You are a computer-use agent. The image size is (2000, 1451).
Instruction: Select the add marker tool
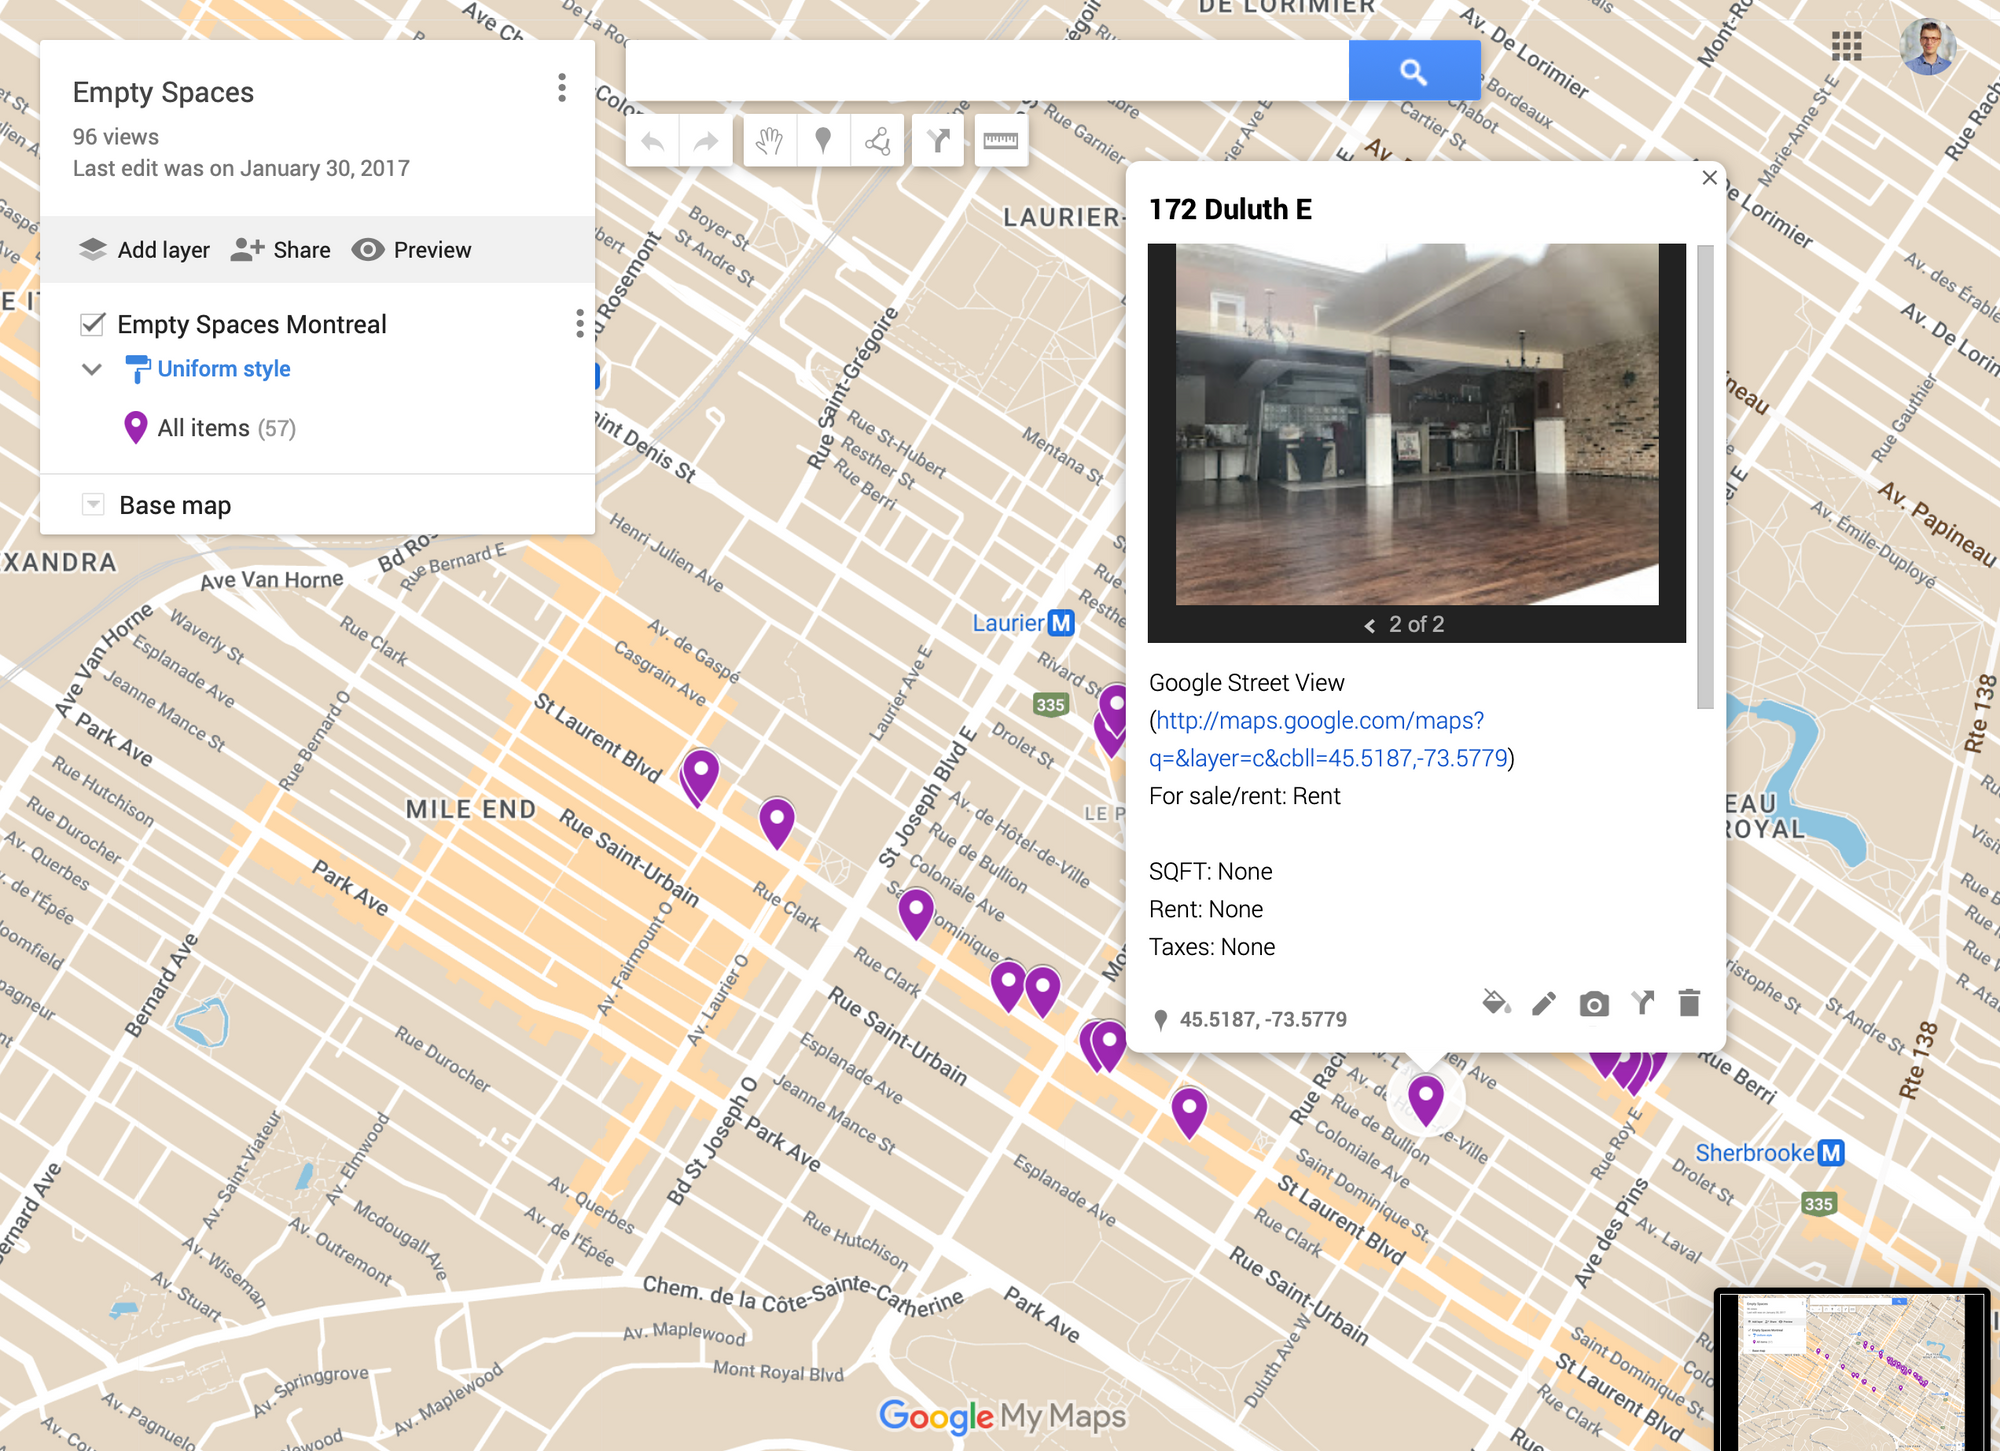[x=823, y=141]
